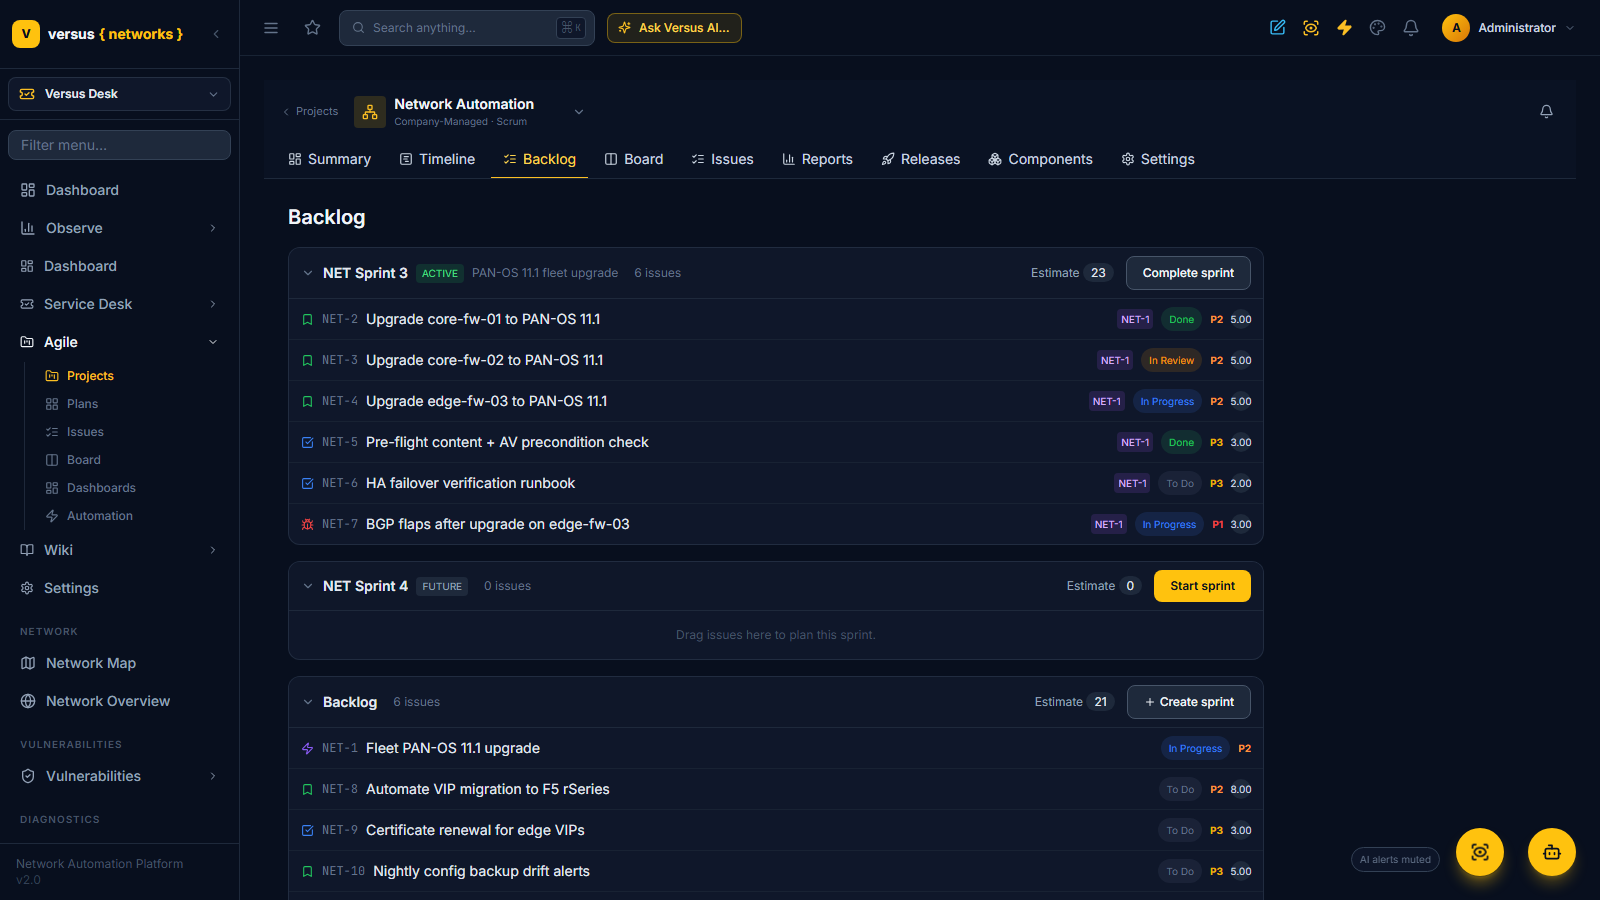Click Start sprint button
Image resolution: width=1600 pixels, height=900 pixels.
(1202, 586)
